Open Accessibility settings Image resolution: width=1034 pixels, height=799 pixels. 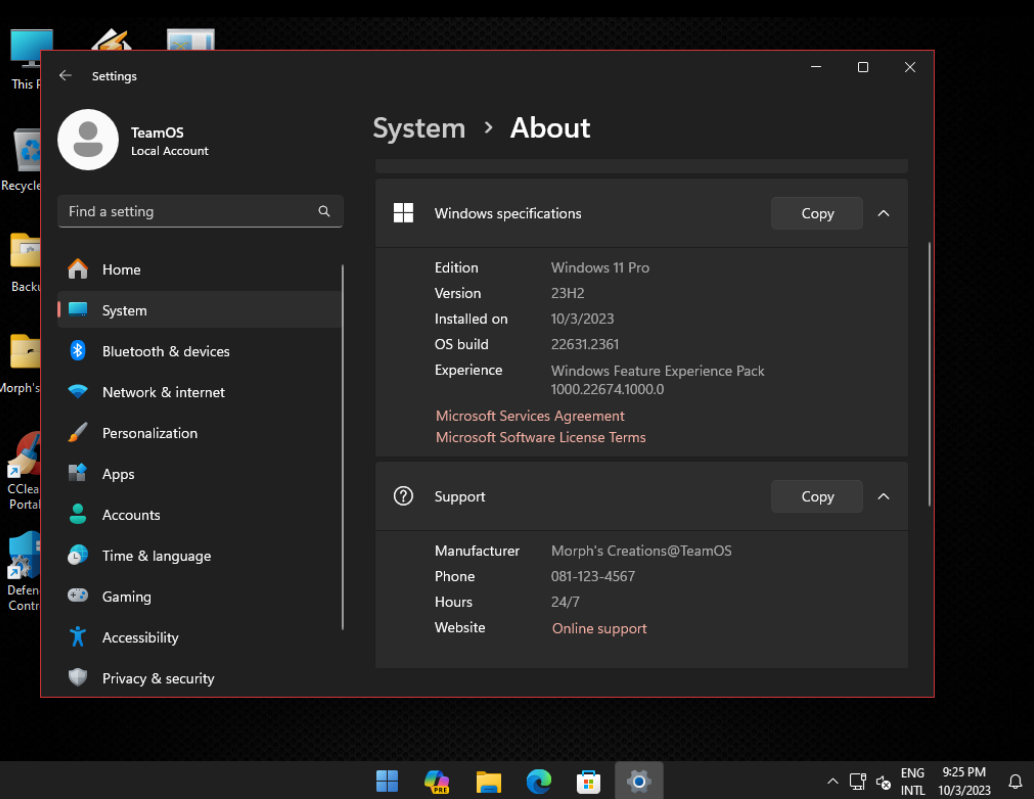point(200,637)
